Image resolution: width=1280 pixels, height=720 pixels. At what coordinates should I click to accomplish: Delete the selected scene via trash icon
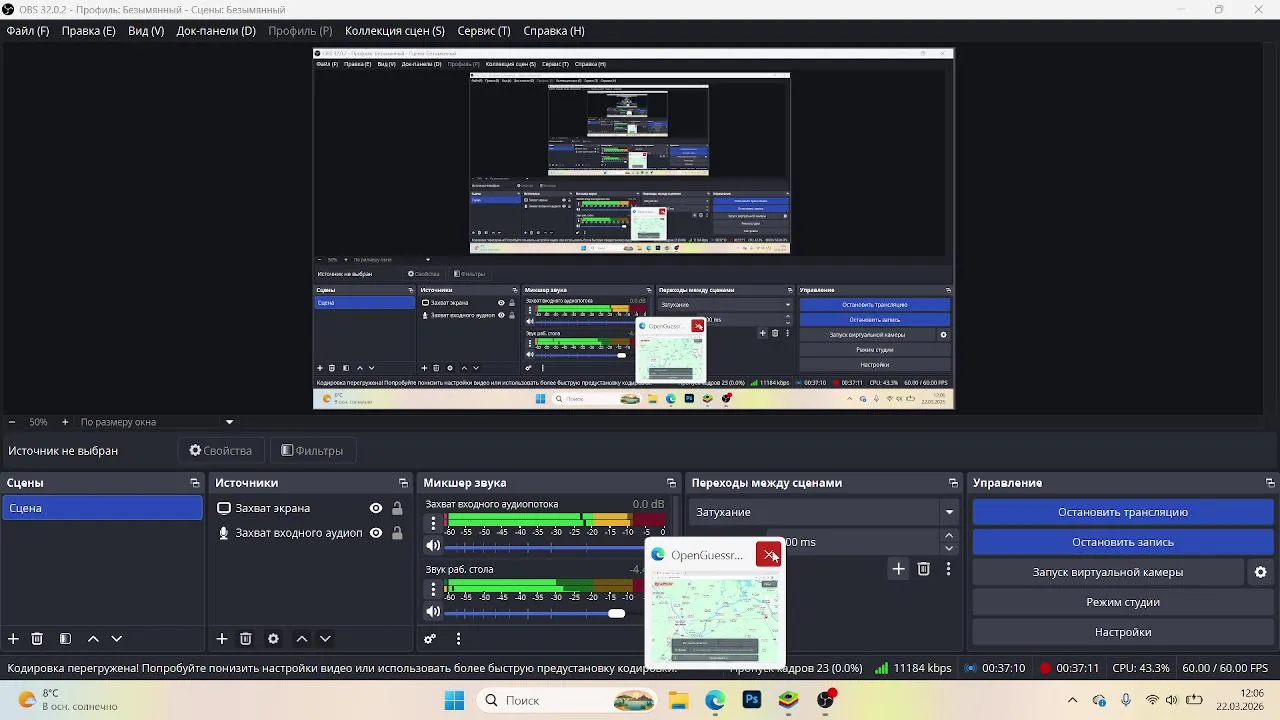(x=37, y=639)
